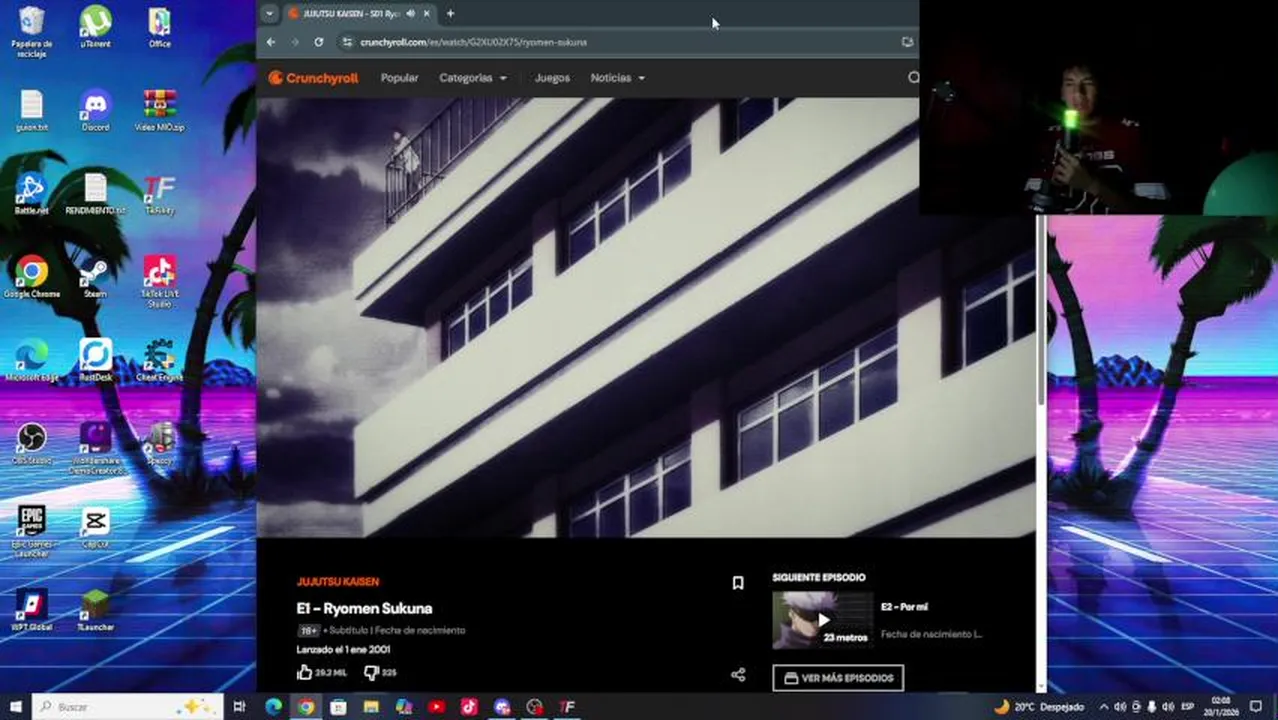Dislike the episode with thumbs down
Screen dimensions: 1278x720
[x=371, y=673]
